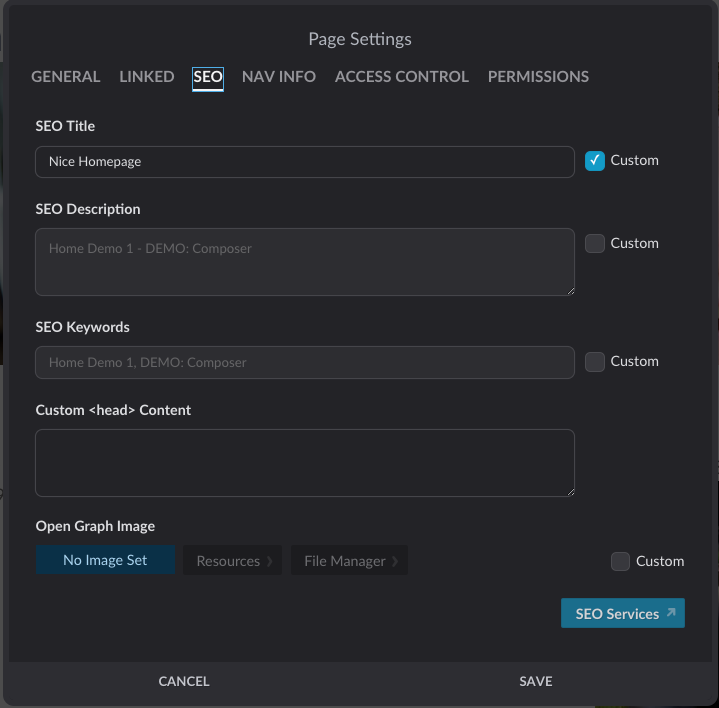Switch to the GENERAL tab
Viewport: 719px width, 708px height.
tap(66, 77)
